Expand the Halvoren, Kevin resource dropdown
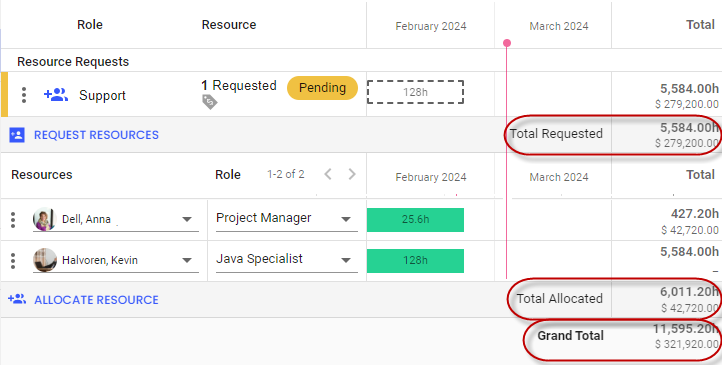Viewport: 722px width, 365px height. pyautogui.click(x=186, y=261)
